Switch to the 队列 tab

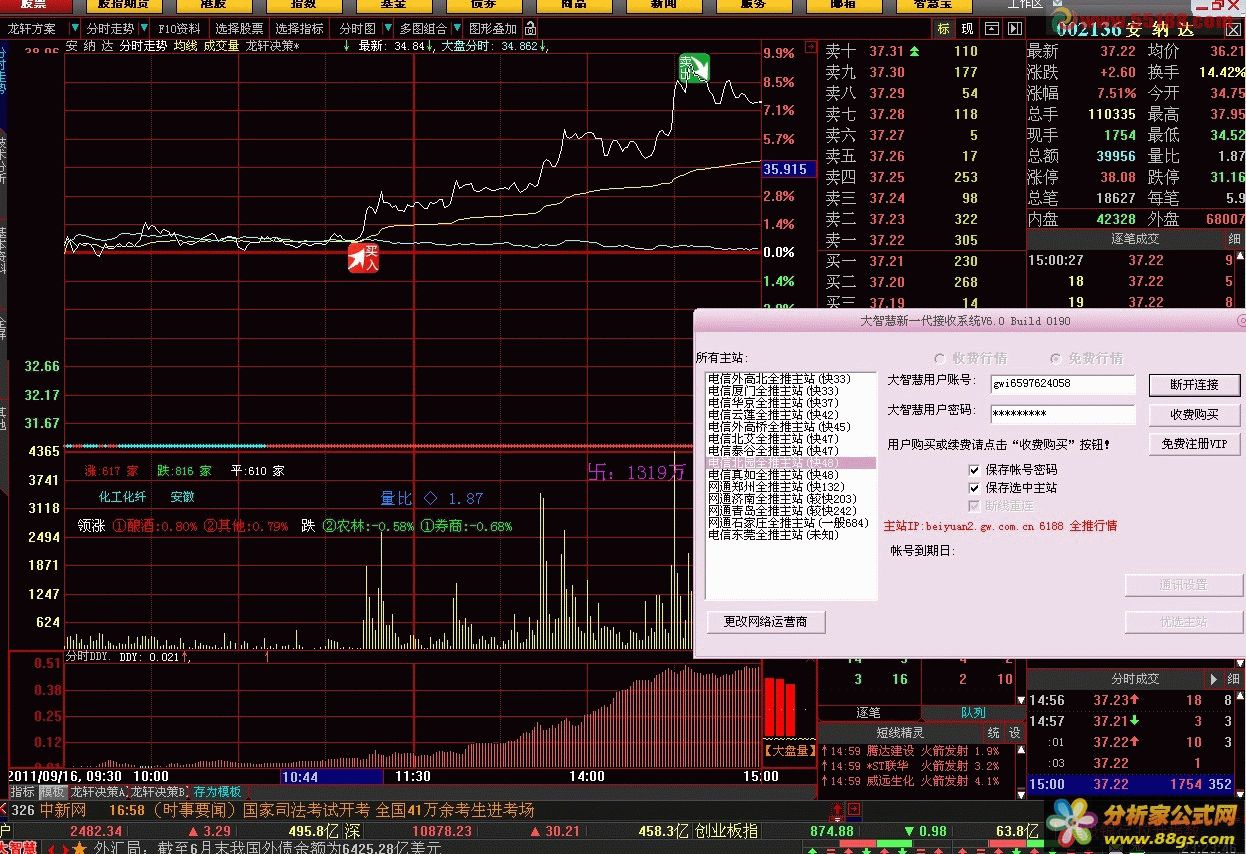click(x=973, y=713)
